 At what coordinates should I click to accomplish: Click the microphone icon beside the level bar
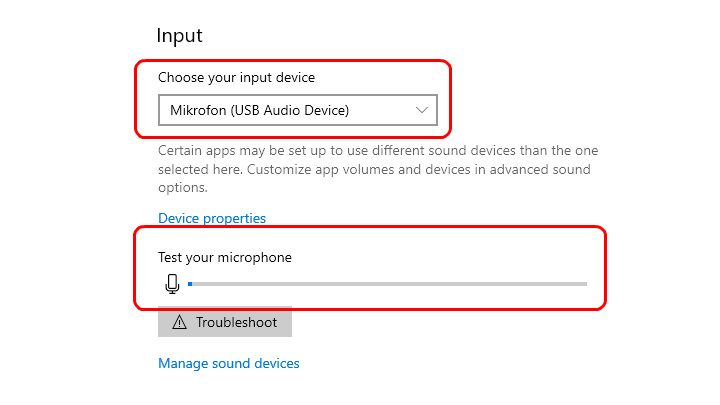click(172, 284)
